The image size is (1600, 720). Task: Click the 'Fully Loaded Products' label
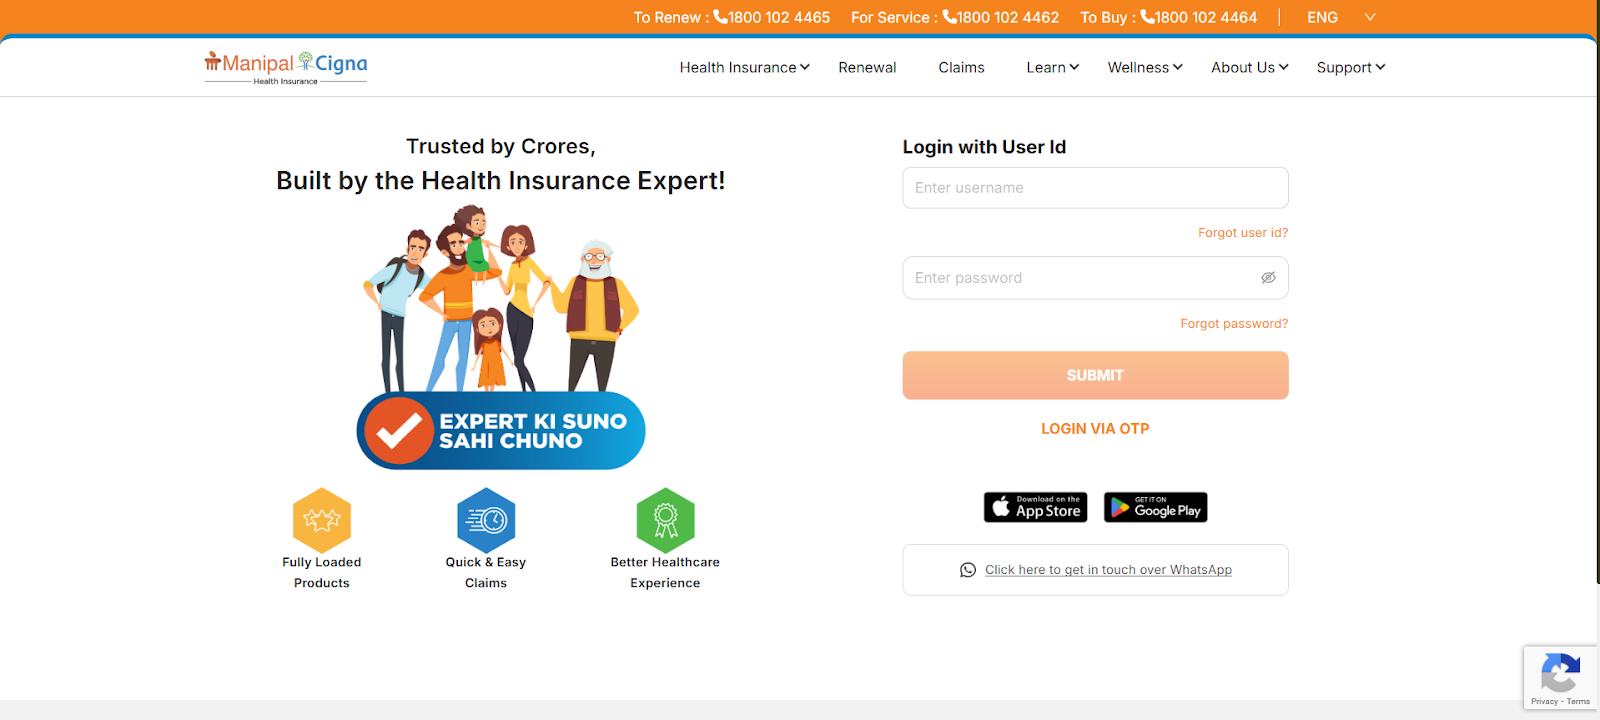tap(322, 573)
